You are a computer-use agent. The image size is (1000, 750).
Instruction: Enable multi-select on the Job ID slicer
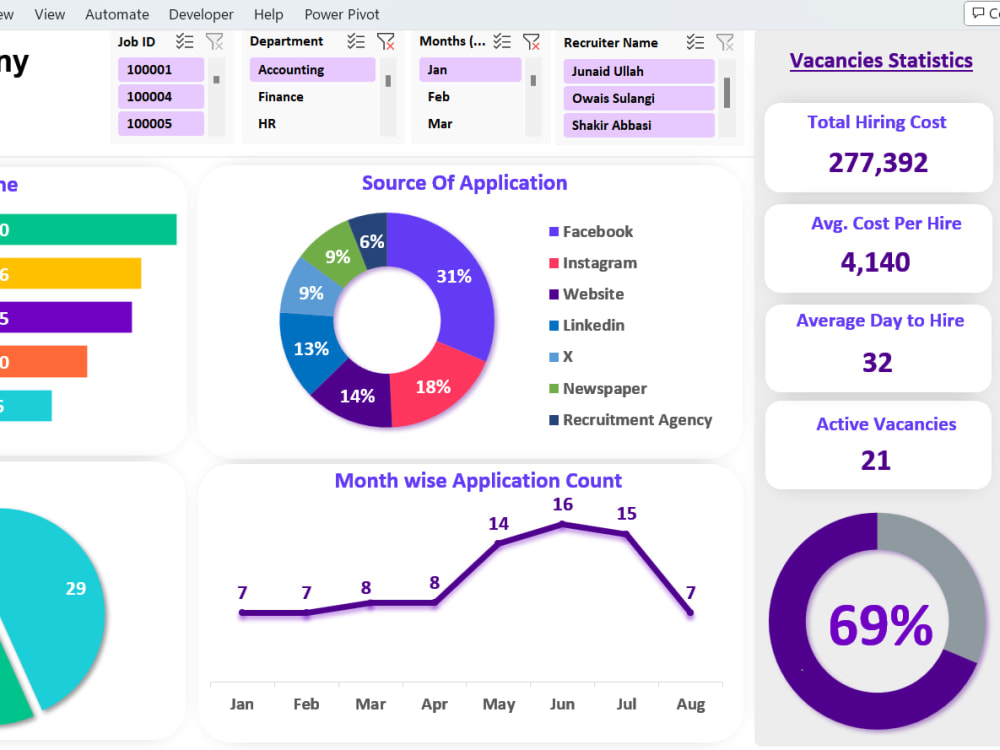tap(185, 41)
